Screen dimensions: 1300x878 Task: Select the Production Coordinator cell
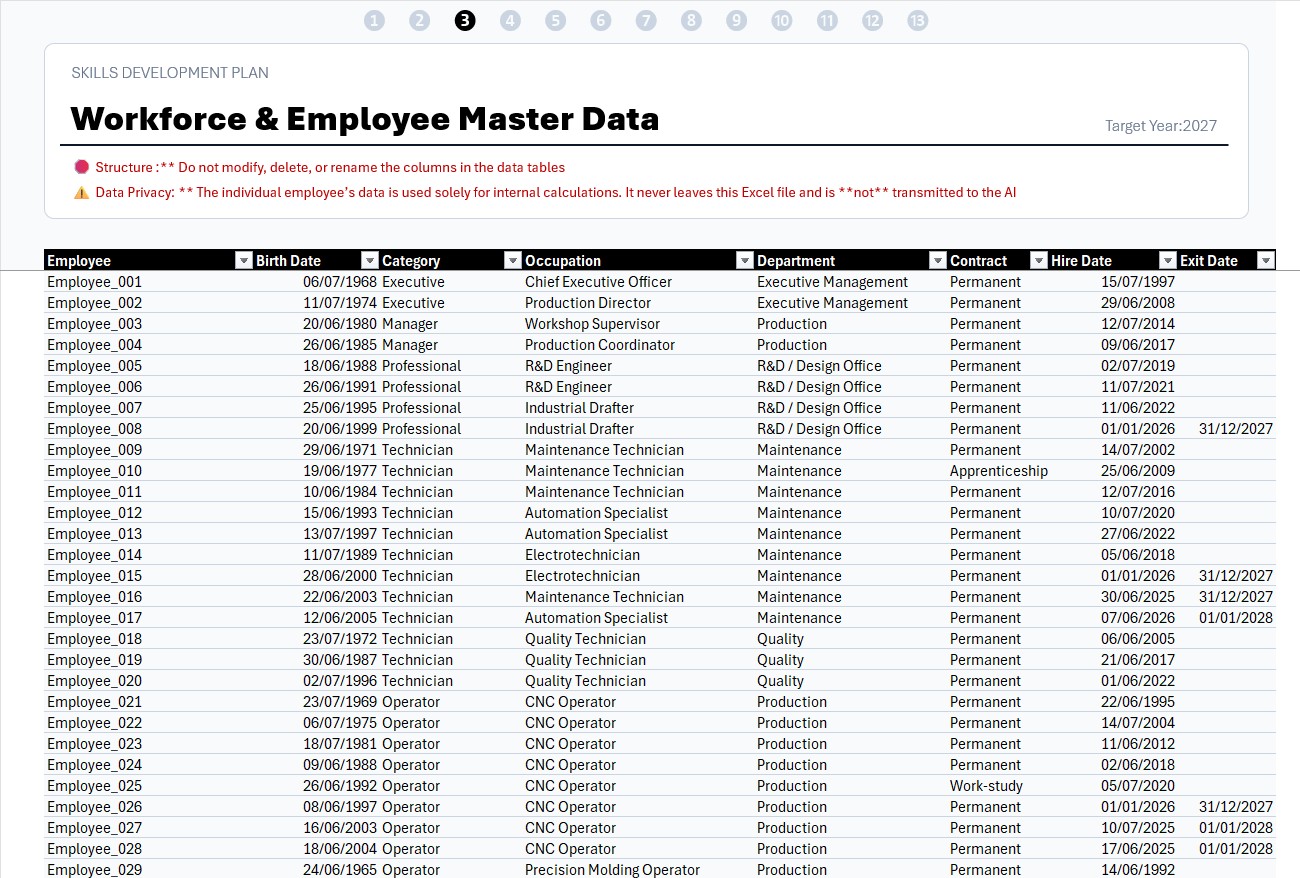pos(638,345)
